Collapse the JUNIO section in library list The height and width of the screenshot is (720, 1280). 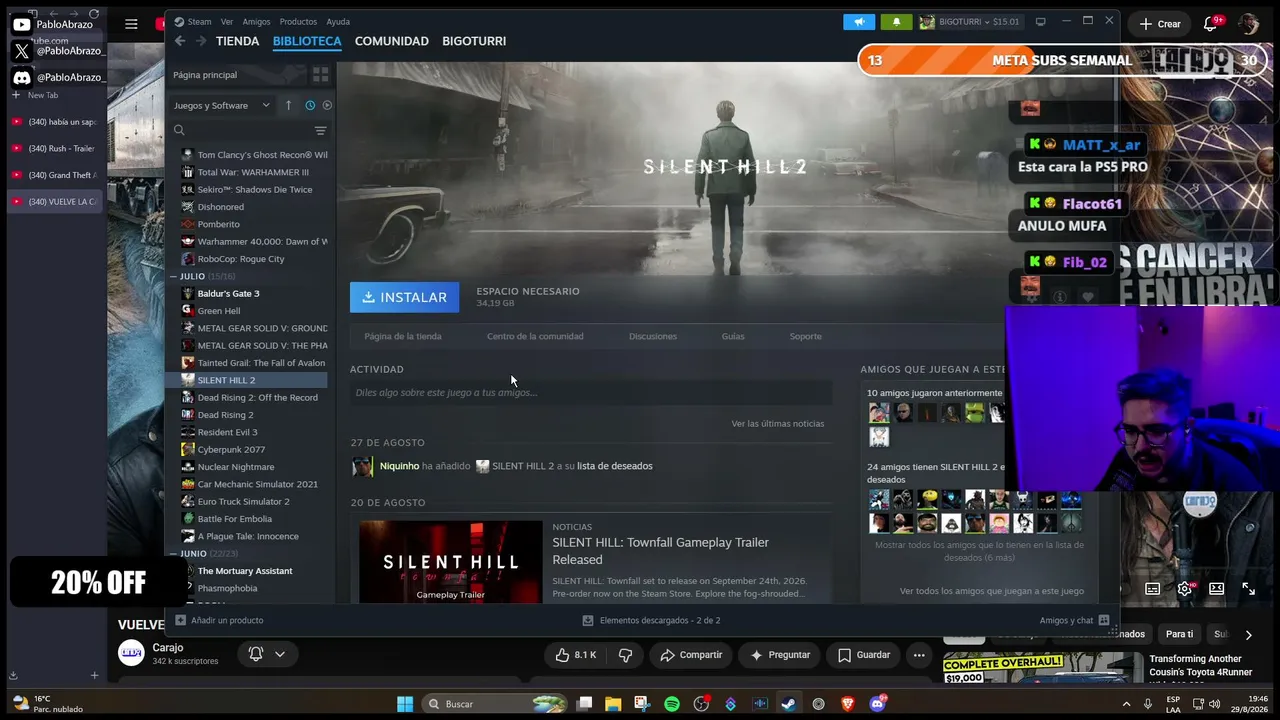click(173, 553)
